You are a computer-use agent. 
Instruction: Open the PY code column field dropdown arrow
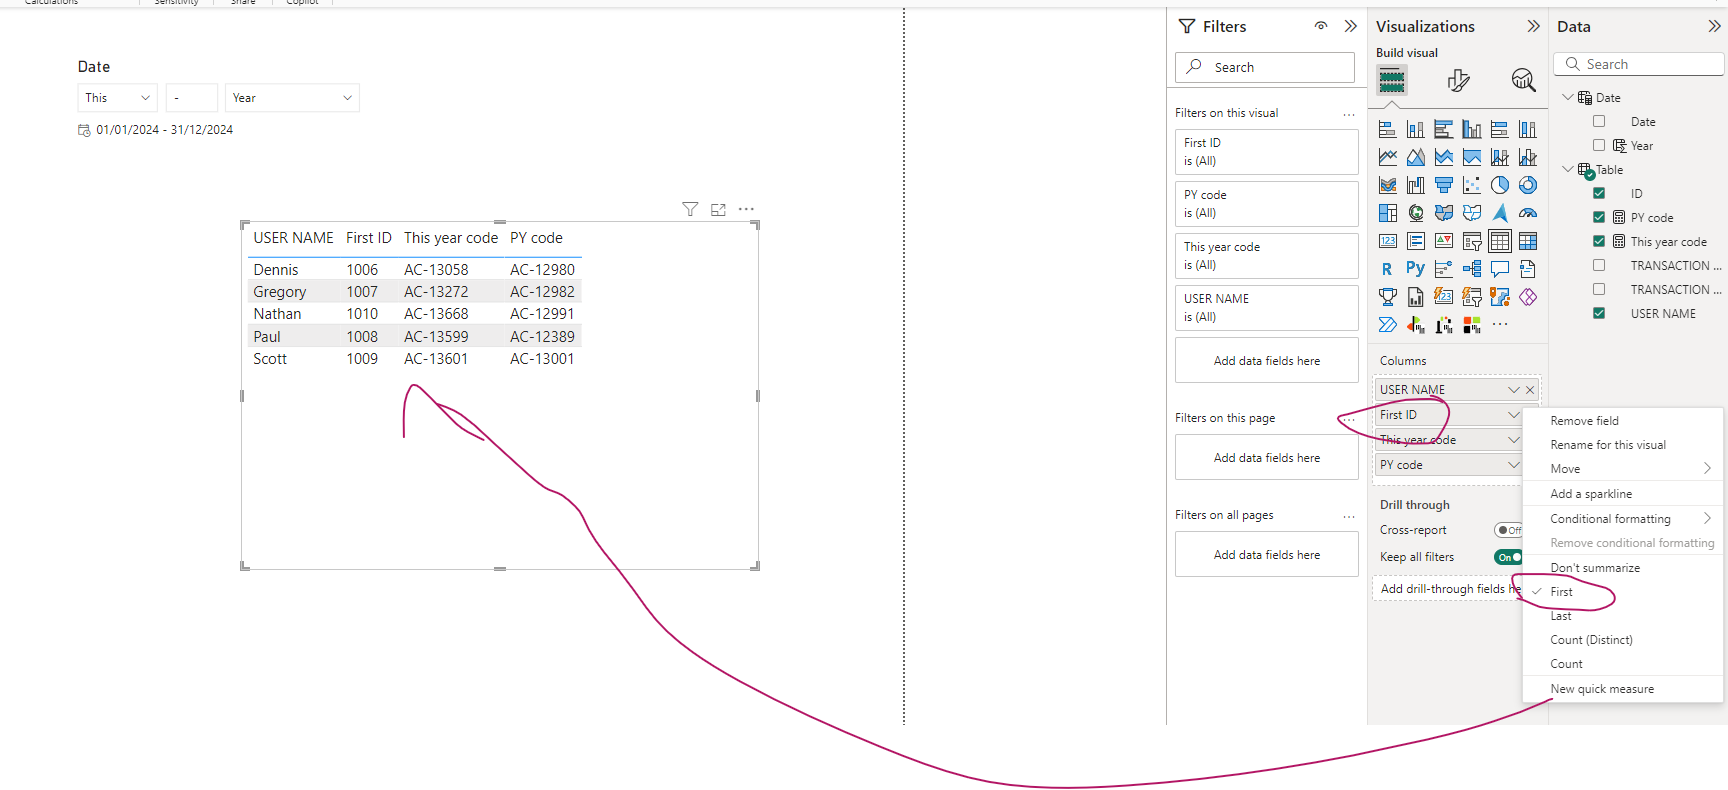click(1514, 465)
